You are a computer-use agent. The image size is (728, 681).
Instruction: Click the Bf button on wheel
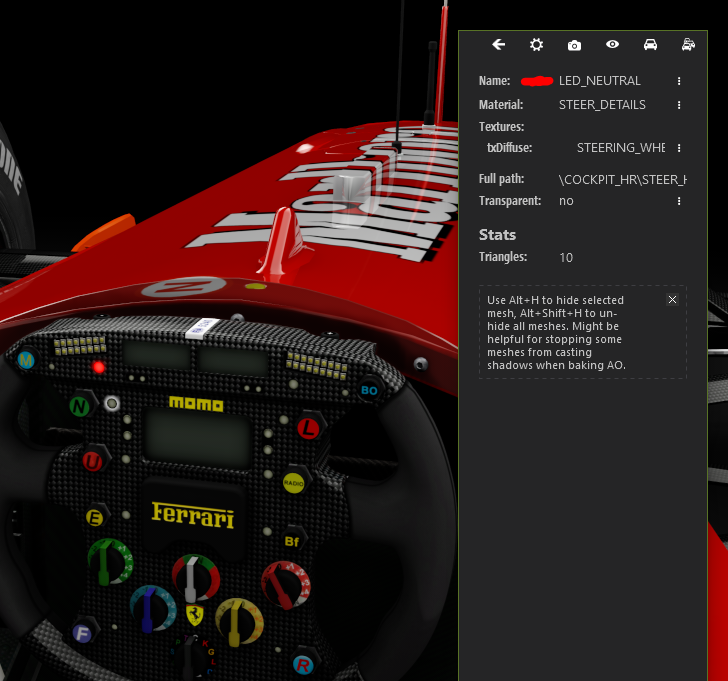[x=292, y=541]
